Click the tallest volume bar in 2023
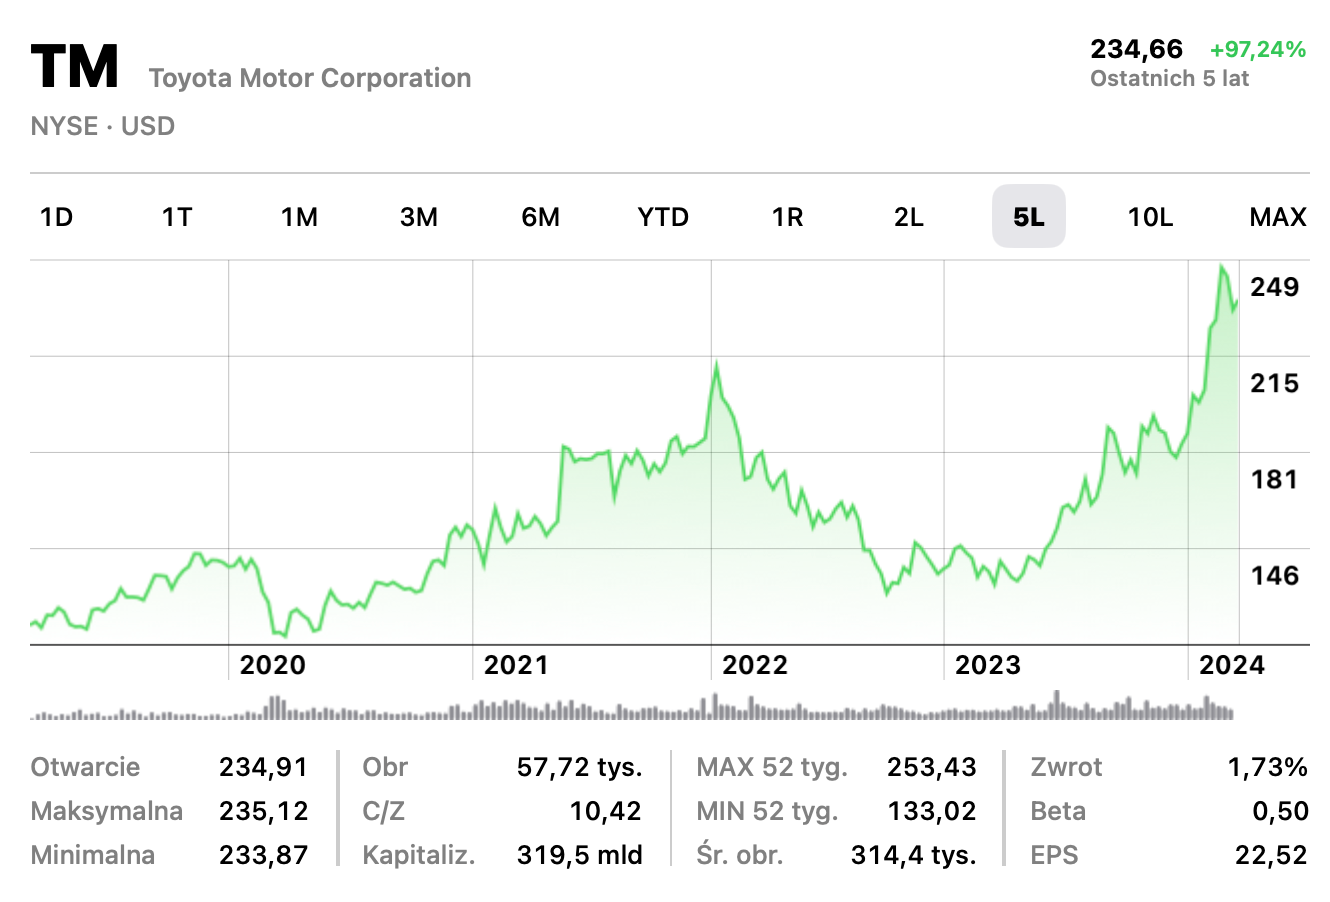This screenshot has height=902, width=1330. pos(1056,704)
